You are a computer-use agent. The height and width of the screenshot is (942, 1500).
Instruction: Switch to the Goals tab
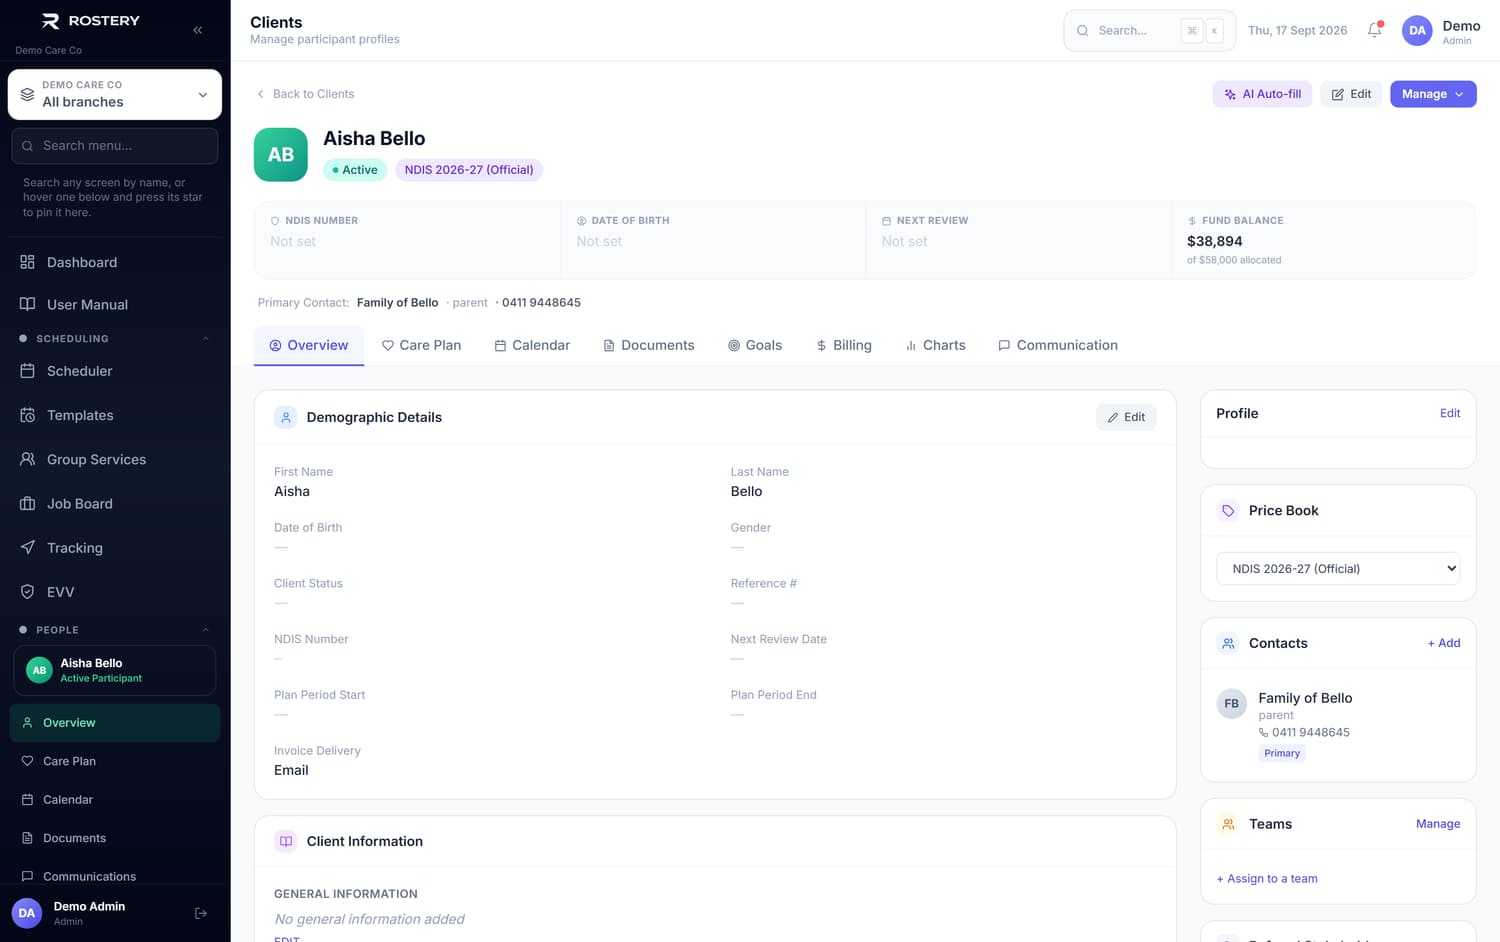pos(755,345)
